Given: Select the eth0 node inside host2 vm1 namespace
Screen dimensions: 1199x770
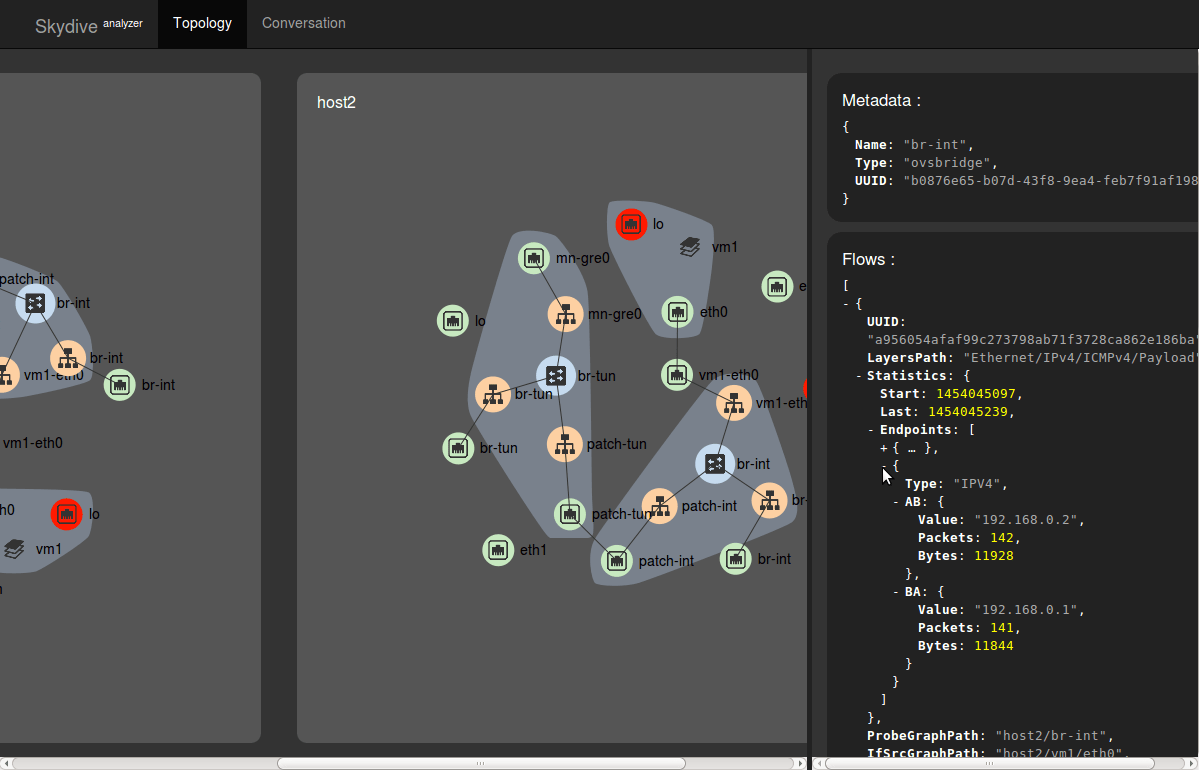Looking at the screenshot, I should point(677,312).
